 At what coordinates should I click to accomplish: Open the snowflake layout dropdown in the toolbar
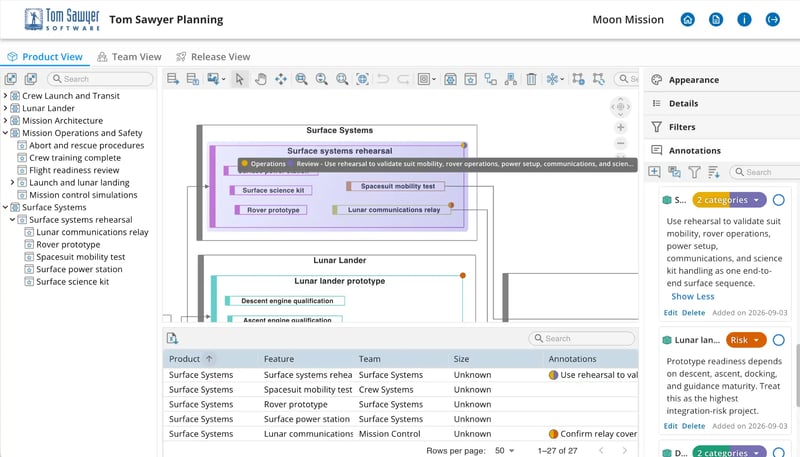555,79
